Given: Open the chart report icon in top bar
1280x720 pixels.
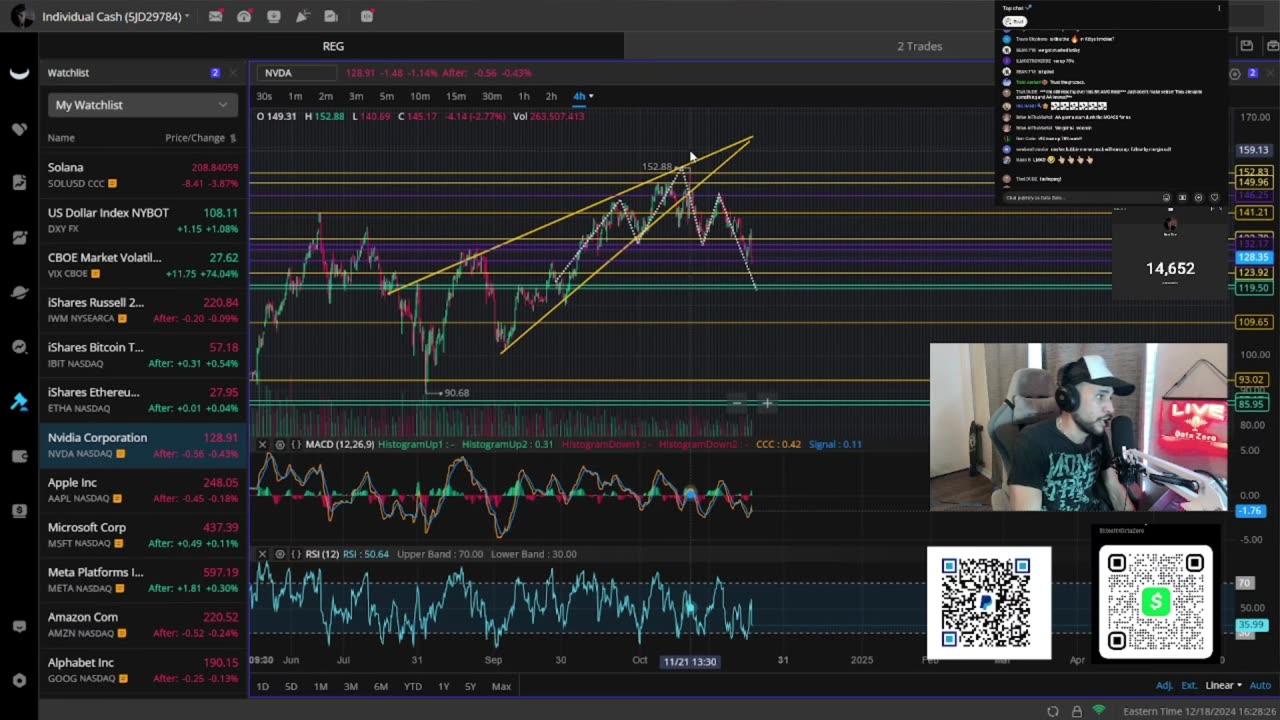Looking at the screenshot, I should [x=331, y=16].
